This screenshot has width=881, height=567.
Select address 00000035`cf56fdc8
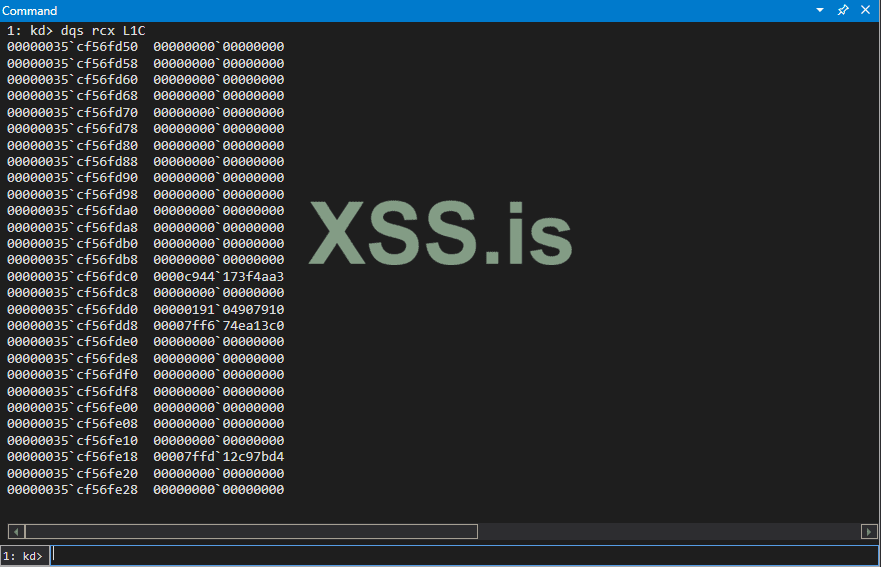click(x=72, y=293)
